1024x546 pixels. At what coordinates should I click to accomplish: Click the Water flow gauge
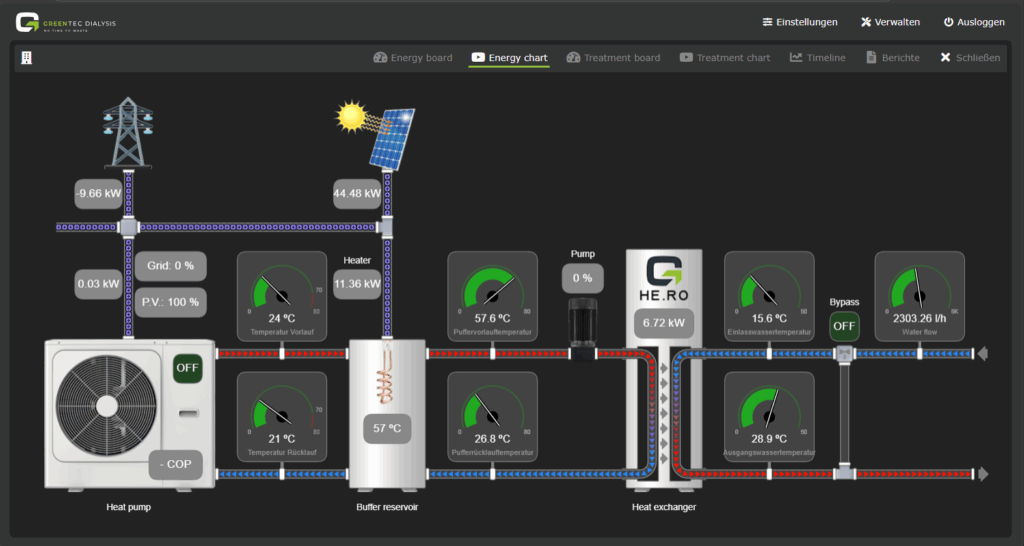(919, 295)
